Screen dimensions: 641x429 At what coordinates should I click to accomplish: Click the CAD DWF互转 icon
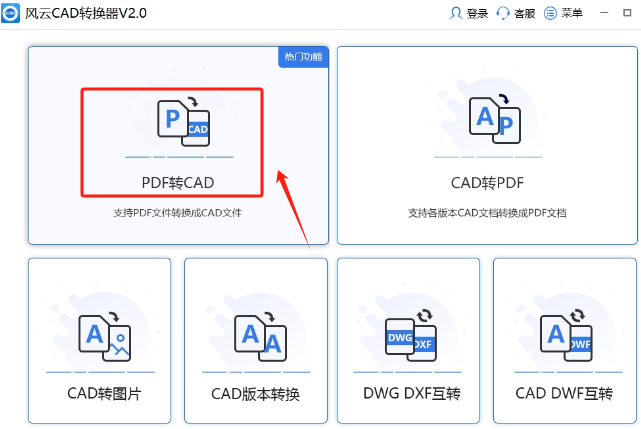pos(566,335)
